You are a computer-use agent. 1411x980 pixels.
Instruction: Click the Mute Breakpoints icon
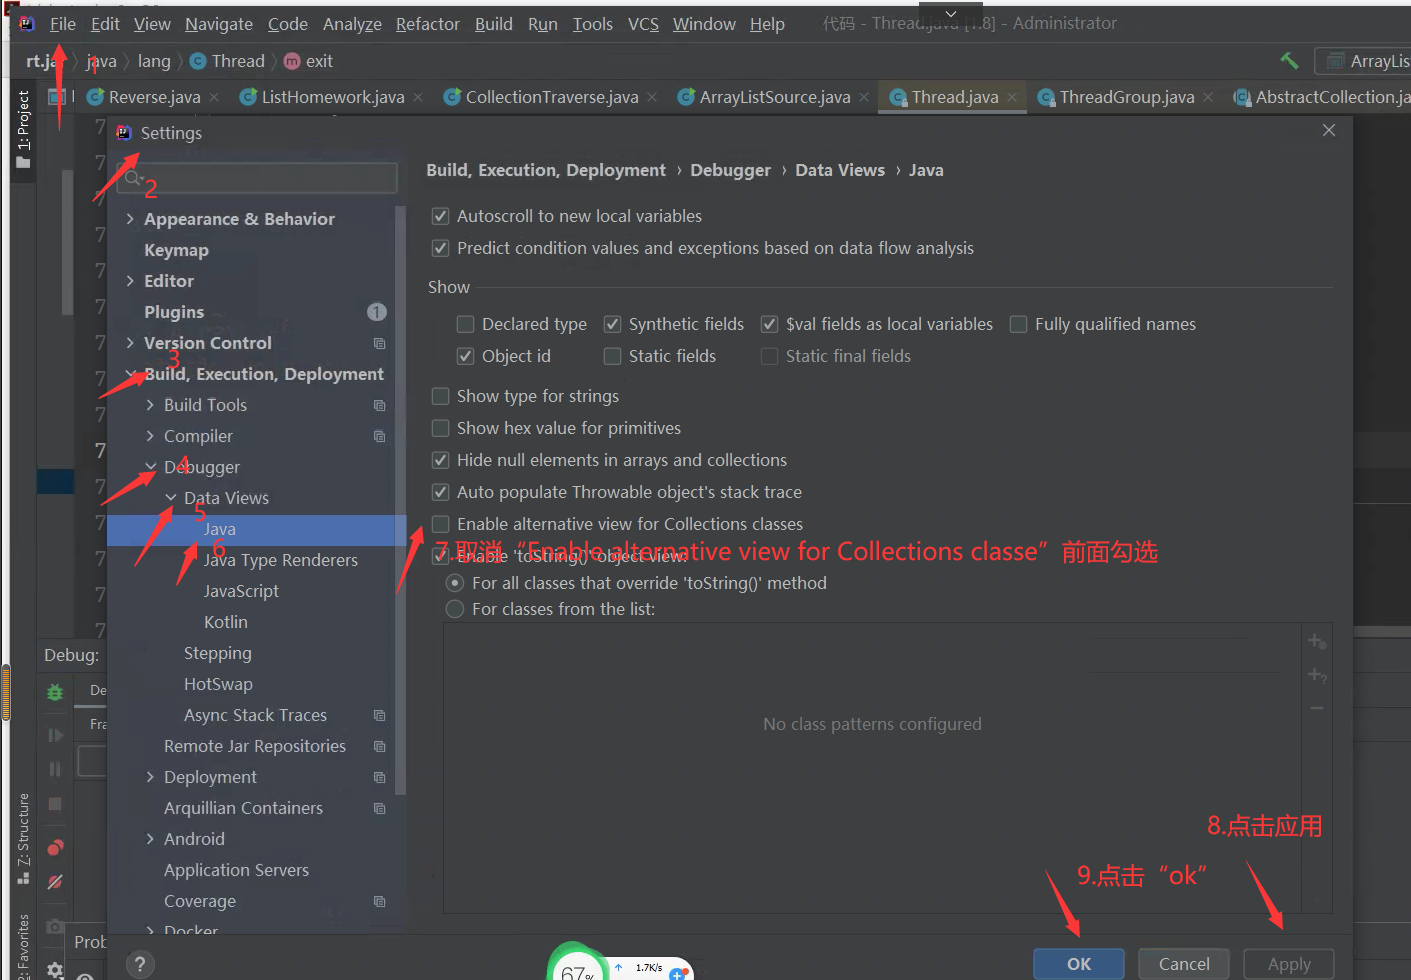[54, 882]
